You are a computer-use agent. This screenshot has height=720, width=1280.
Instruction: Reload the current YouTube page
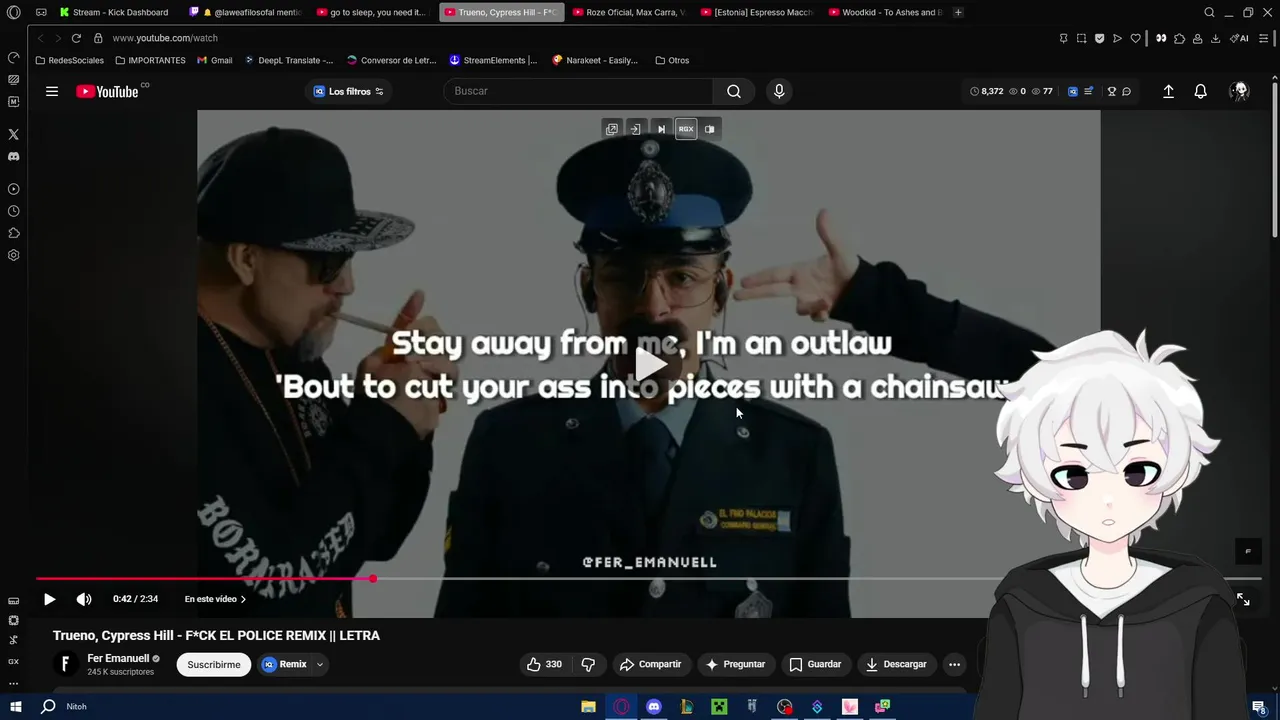(x=76, y=38)
